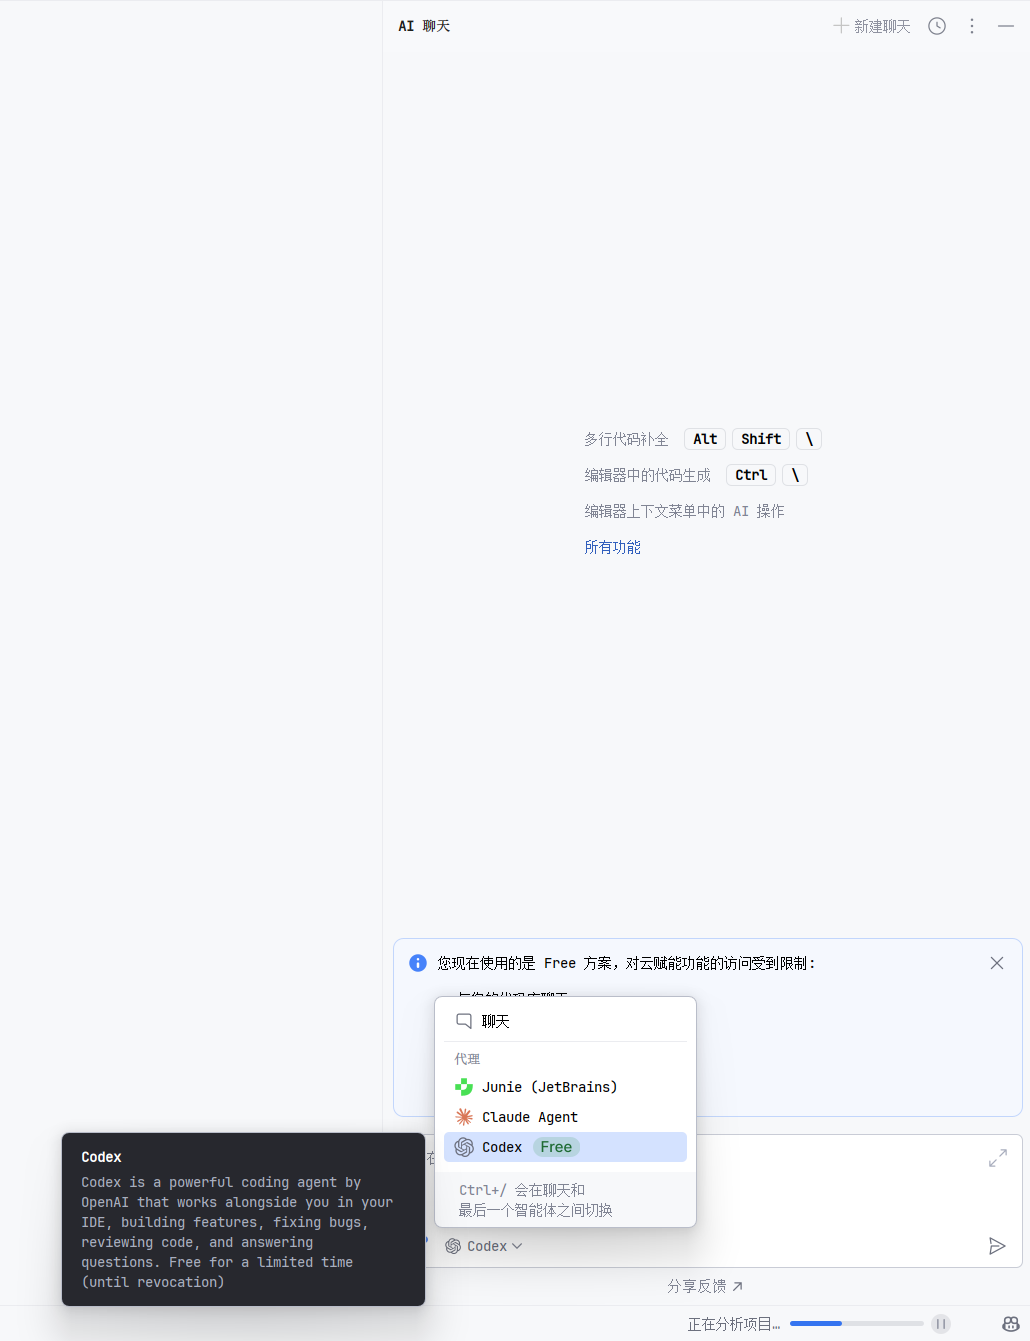
Task: Click the blue info icon in the Free plan notice
Action: [x=418, y=963]
